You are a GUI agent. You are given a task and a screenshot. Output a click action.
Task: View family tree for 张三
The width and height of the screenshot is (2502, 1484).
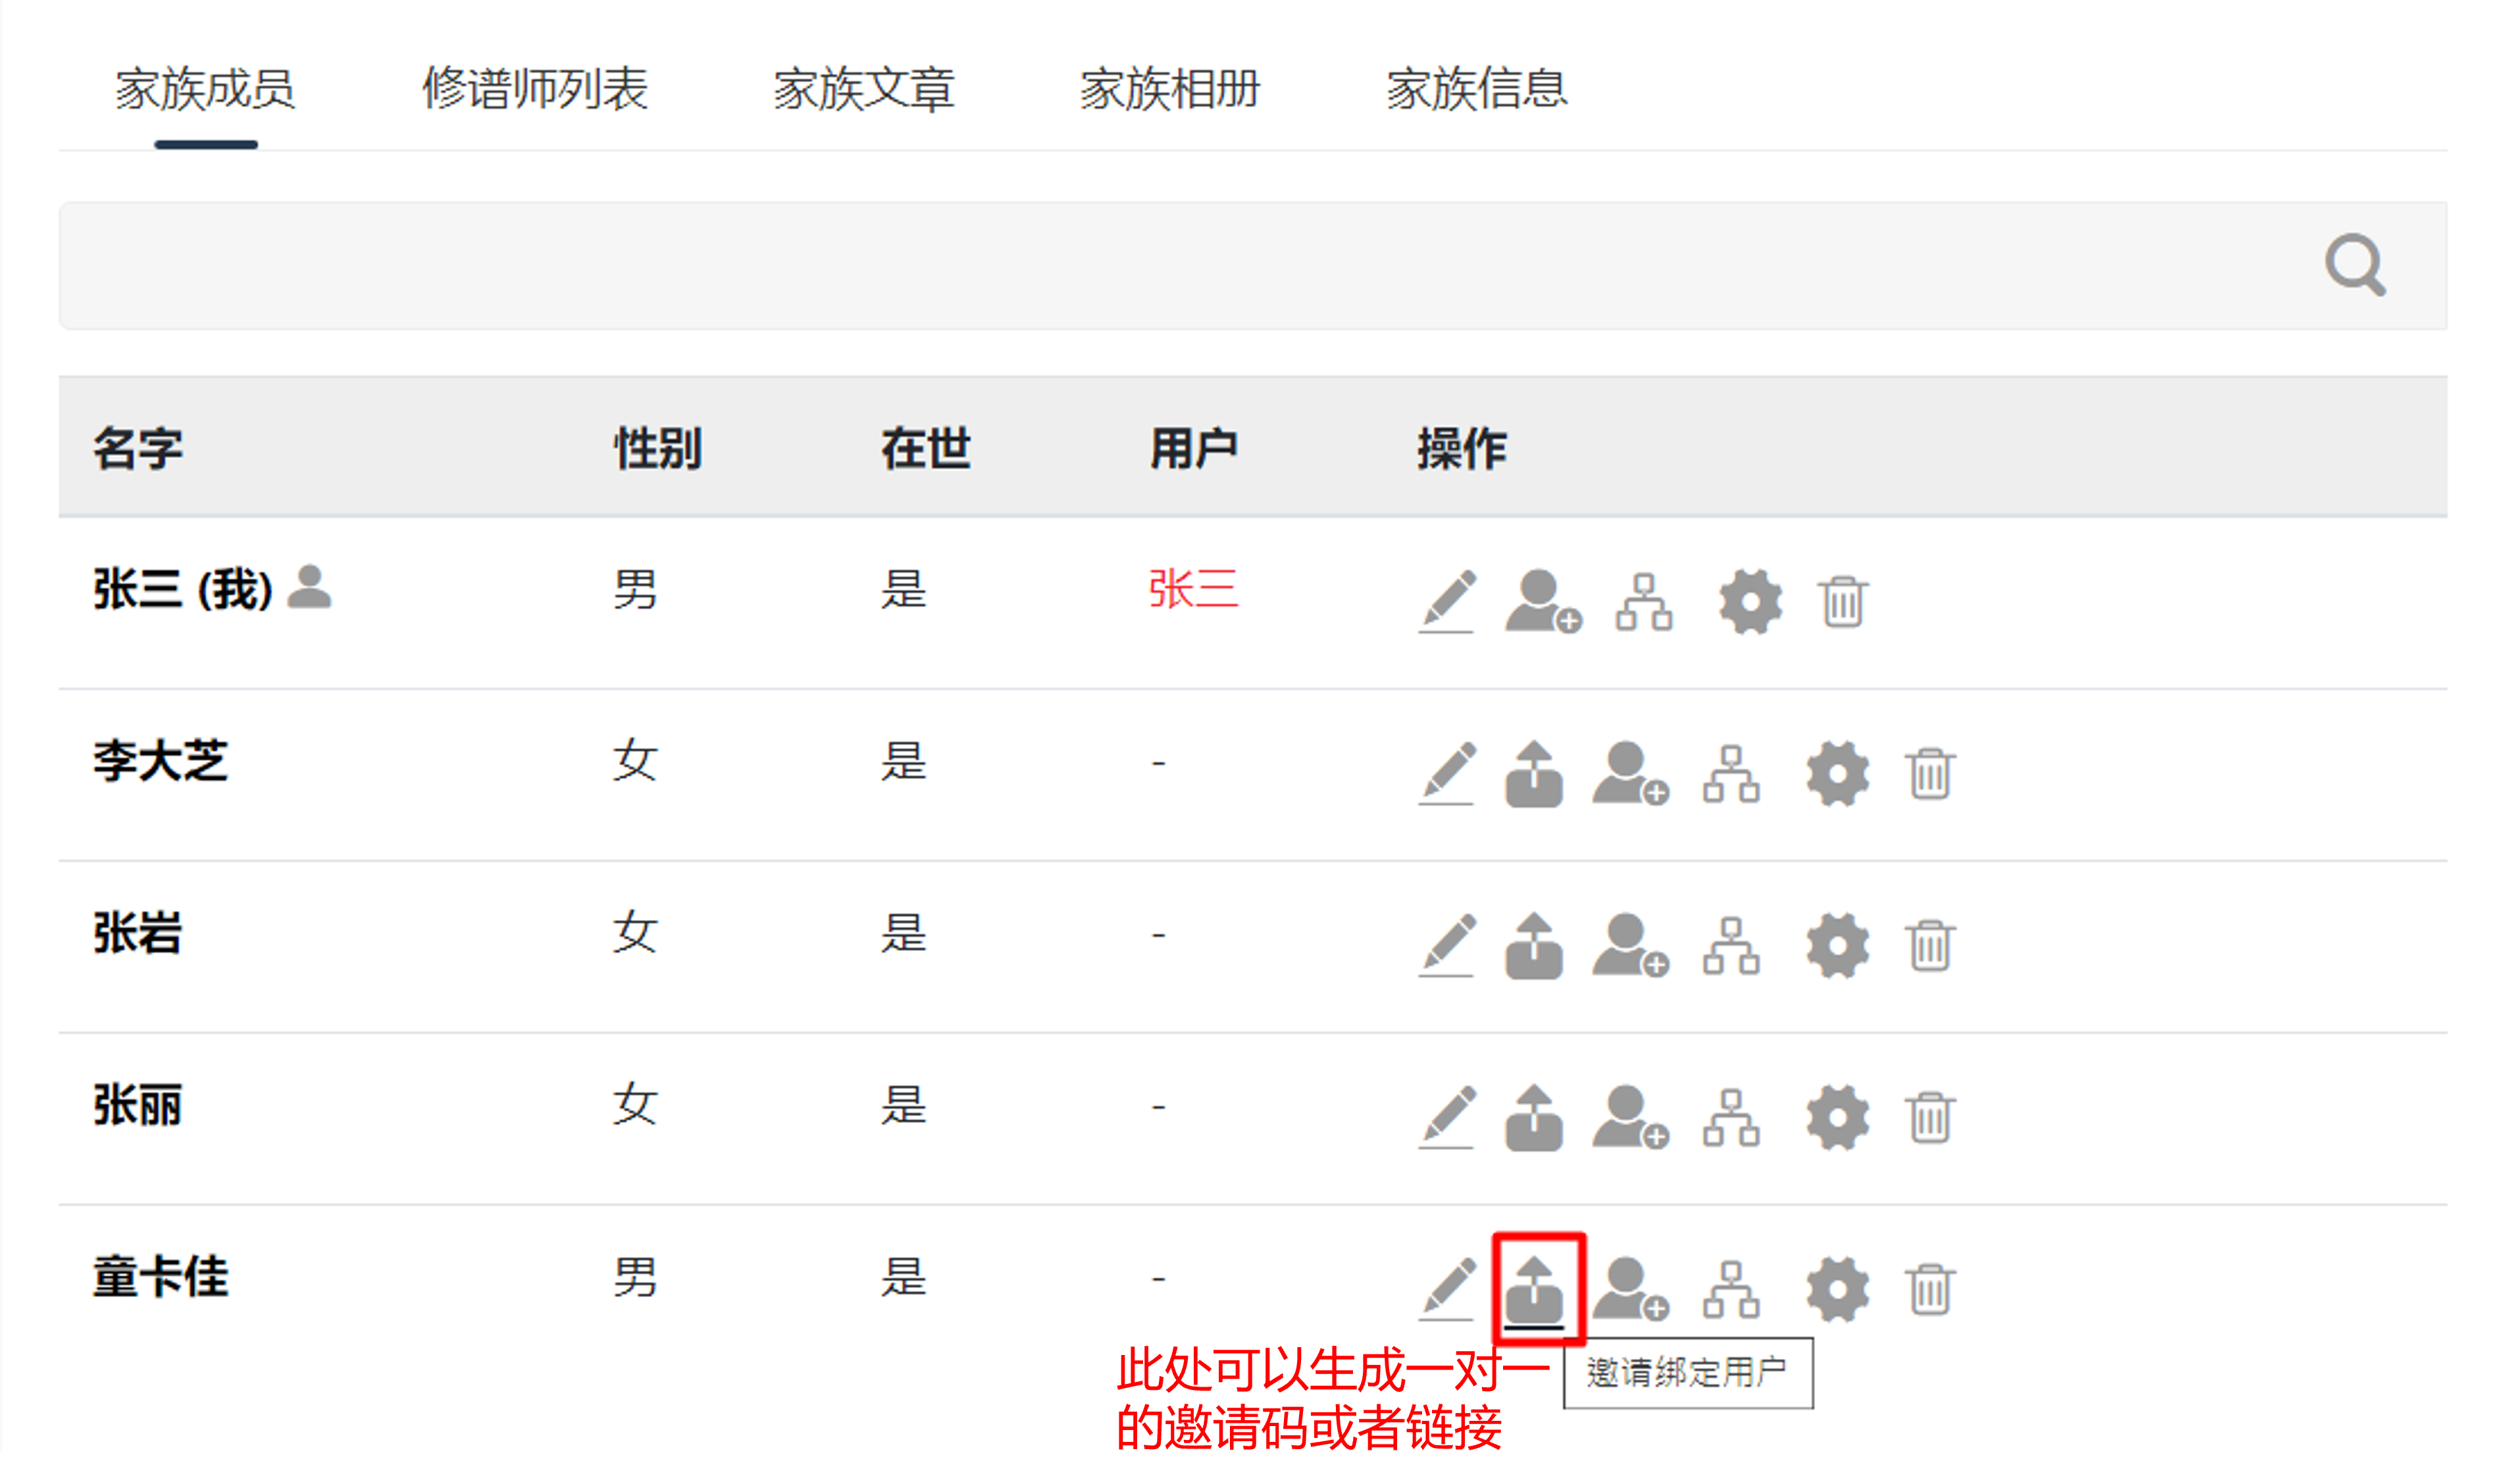(1643, 601)
